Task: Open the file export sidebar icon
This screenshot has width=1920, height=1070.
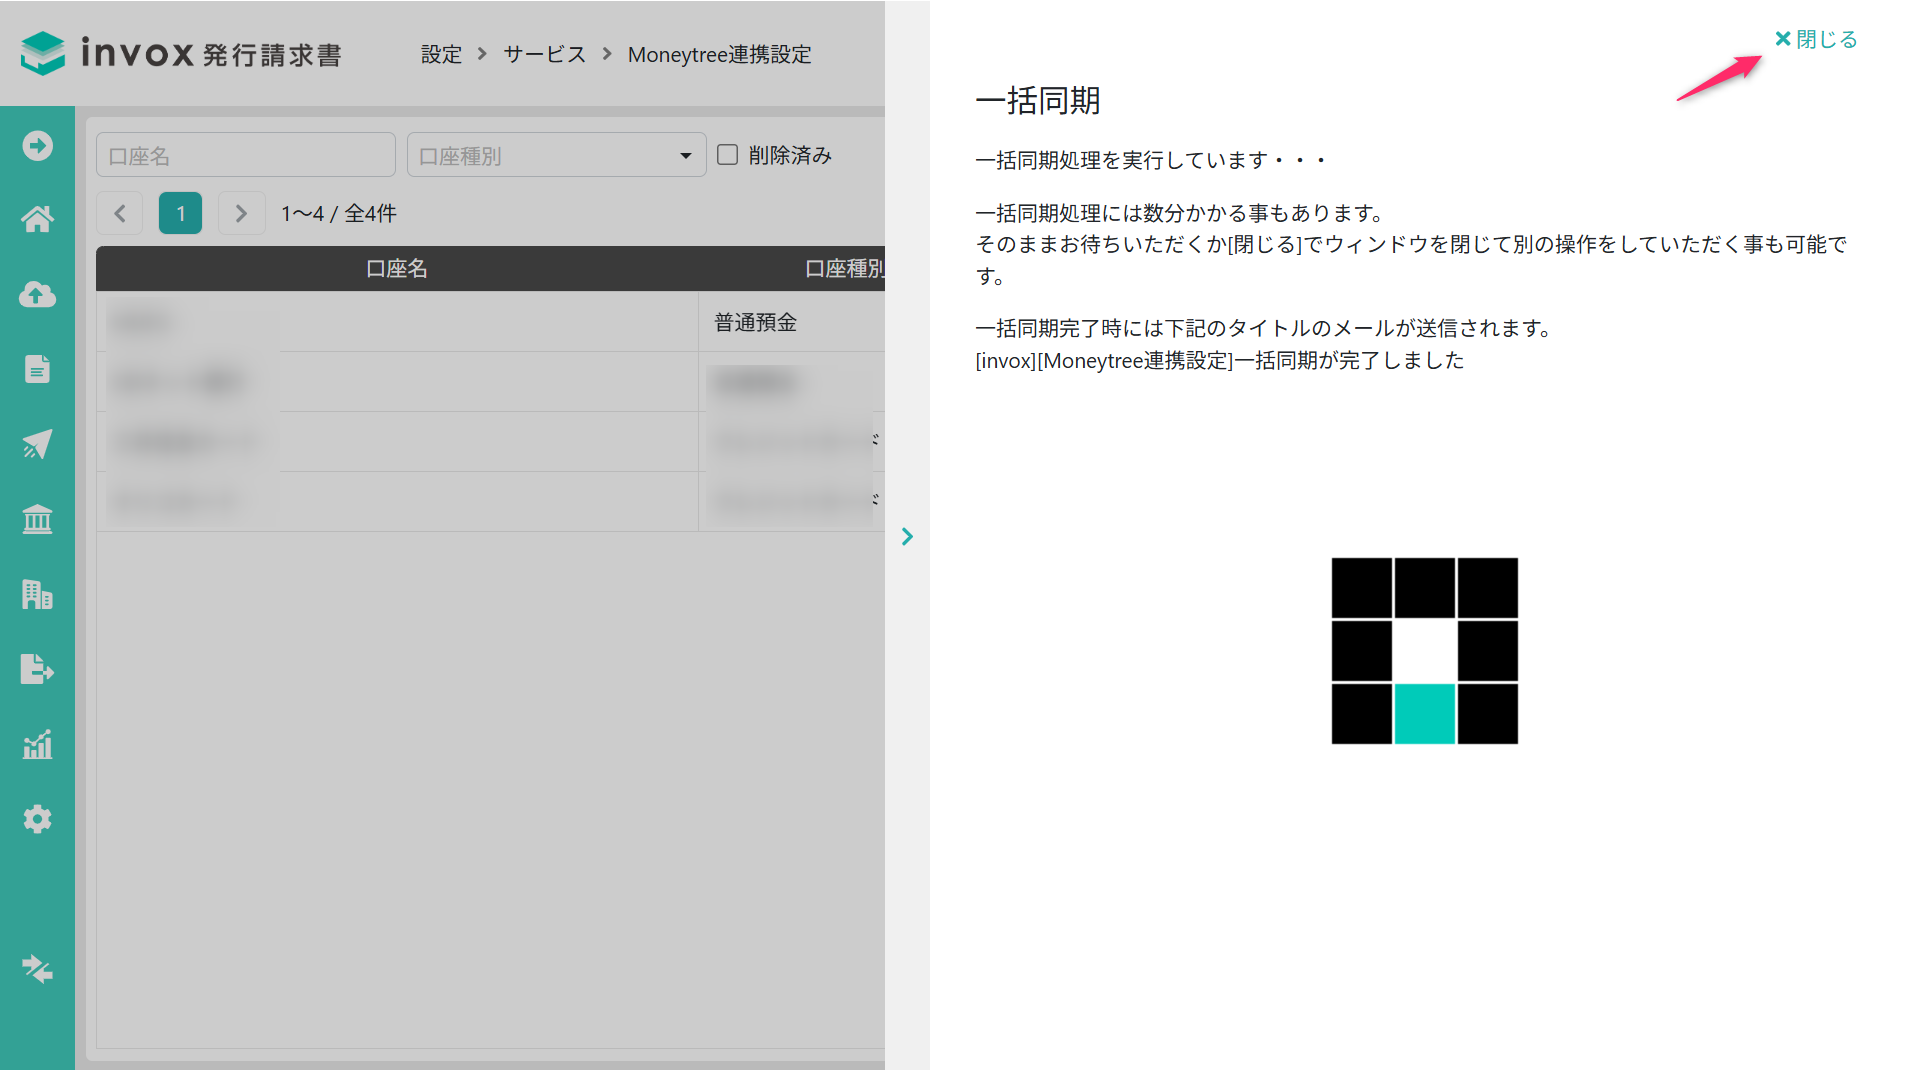Action: coord(37,669)
